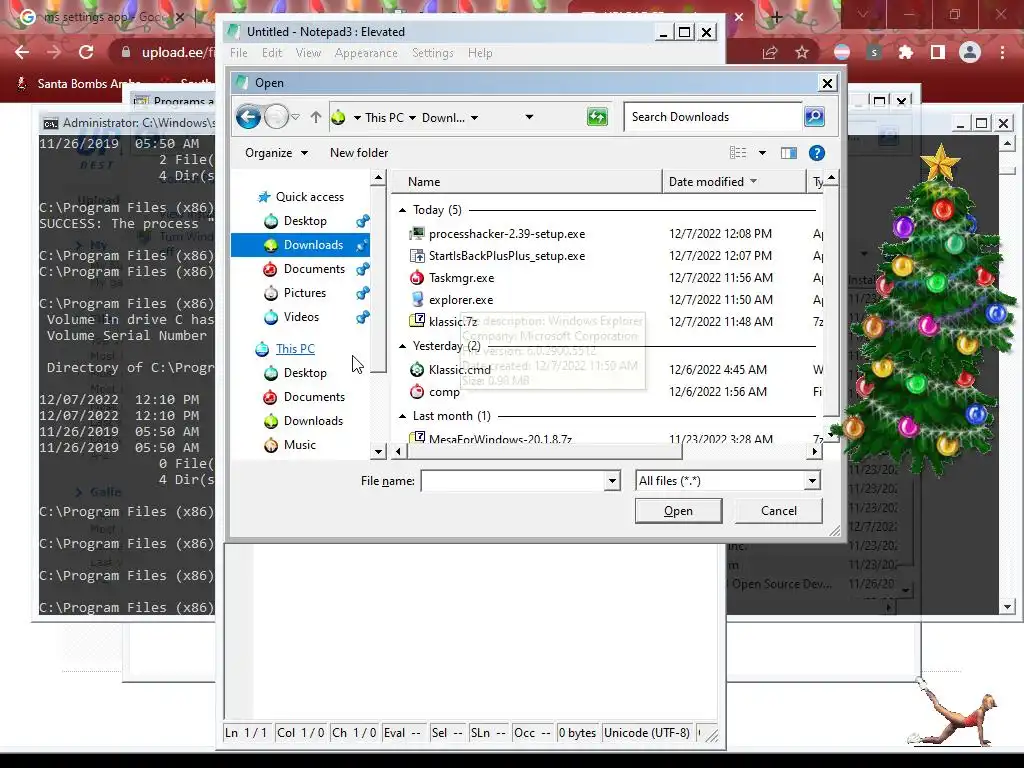The image size is (1024, 768).
Task: Open Notepad3 Settings menu
Action: tap(432, 53)
